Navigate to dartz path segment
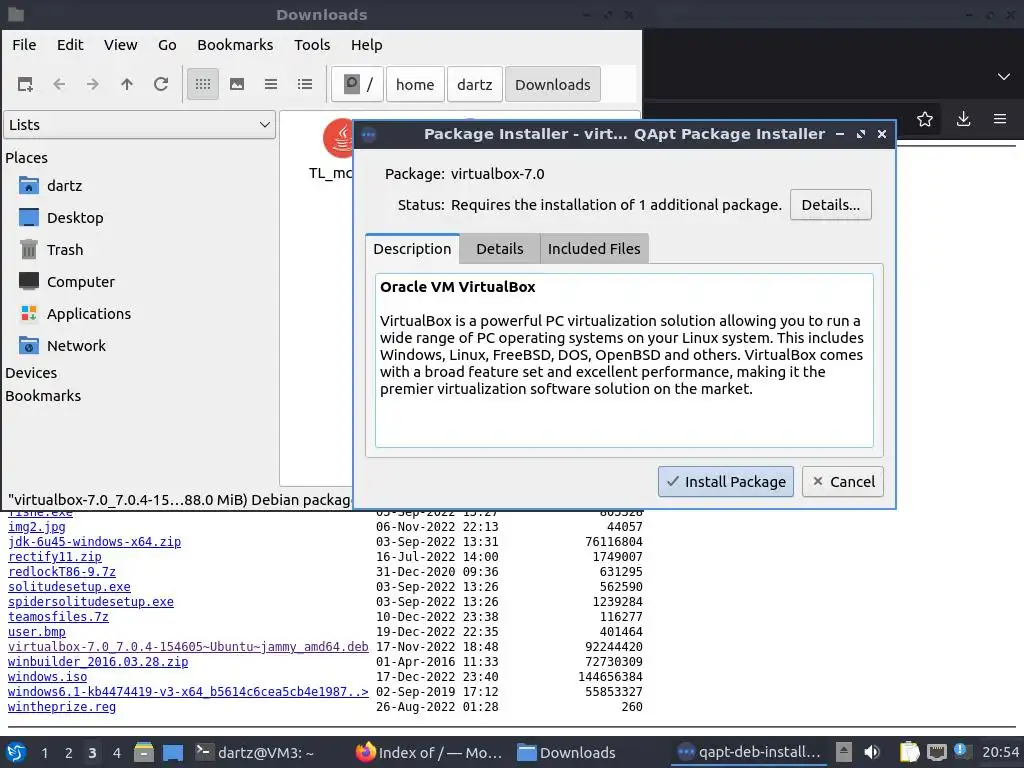1024x768 pixels. pos(475,84)
